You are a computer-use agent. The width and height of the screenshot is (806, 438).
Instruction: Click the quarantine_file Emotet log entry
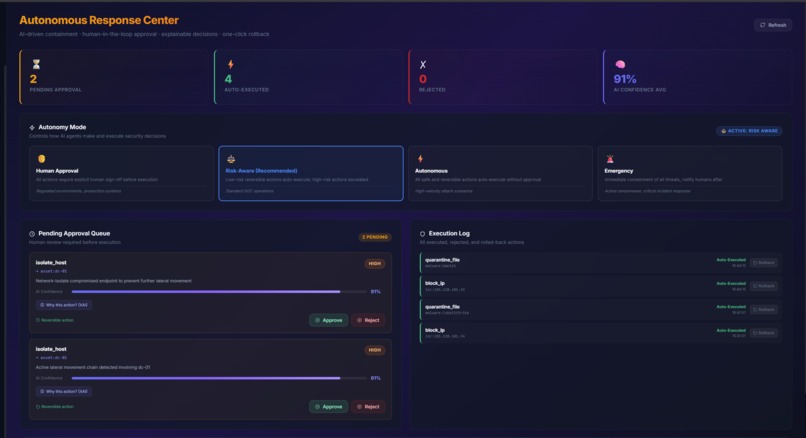pos(600,263)
